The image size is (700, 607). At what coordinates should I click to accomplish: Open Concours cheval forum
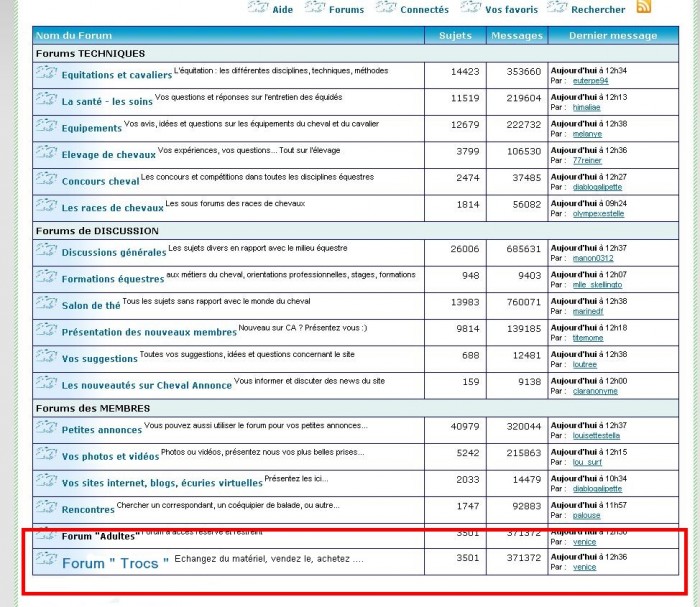[100, 181]
